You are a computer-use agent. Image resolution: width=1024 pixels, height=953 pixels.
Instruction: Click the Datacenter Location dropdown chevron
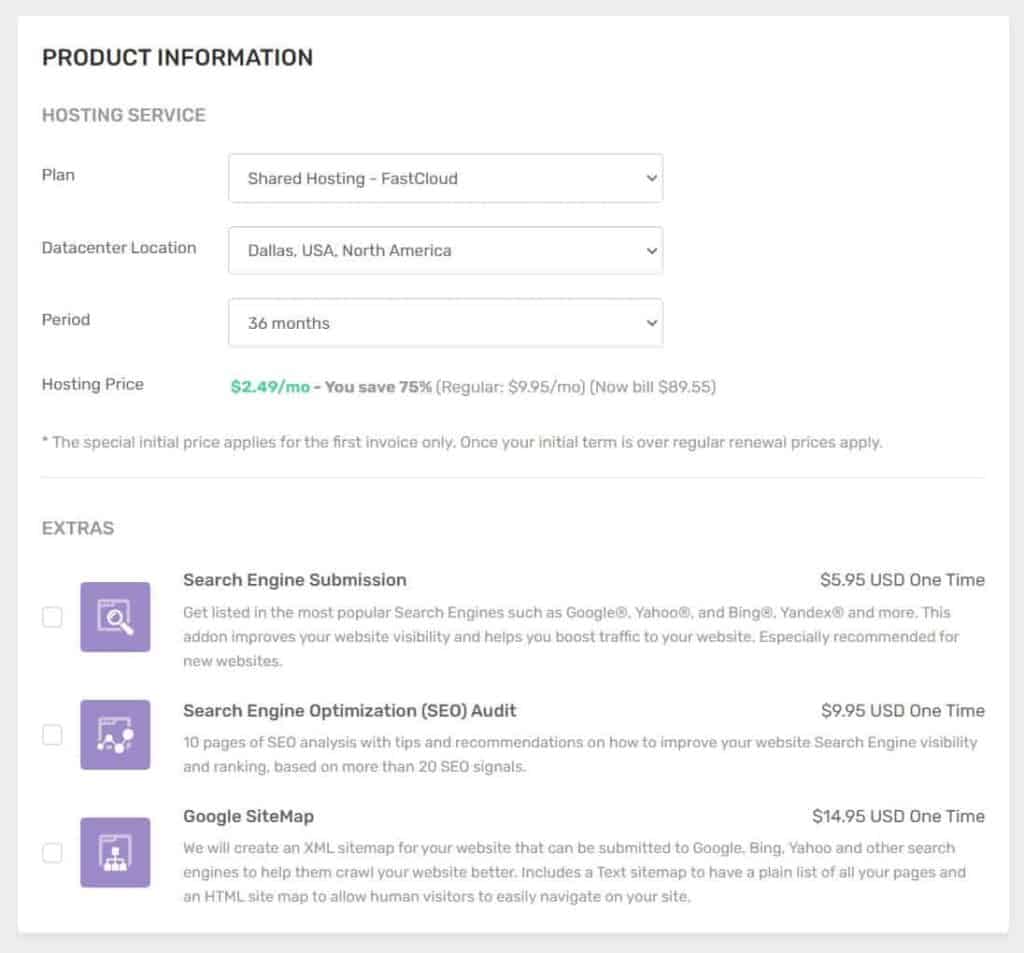pos(651,250)
